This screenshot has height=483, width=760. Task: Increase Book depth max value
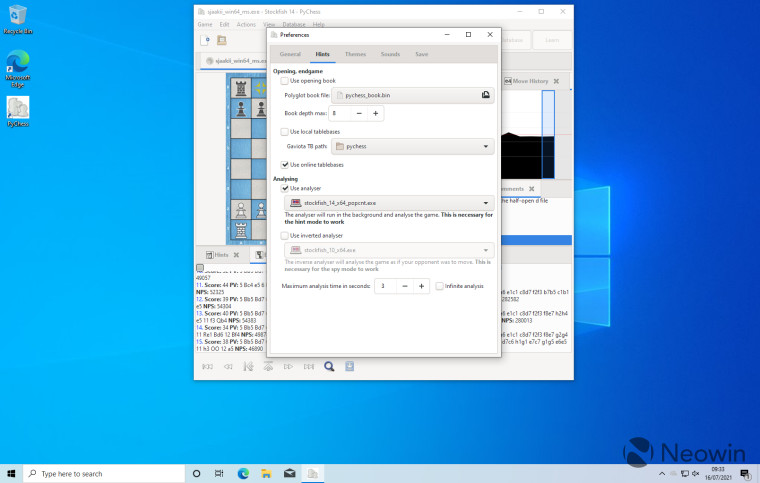[x=376, y=113]
